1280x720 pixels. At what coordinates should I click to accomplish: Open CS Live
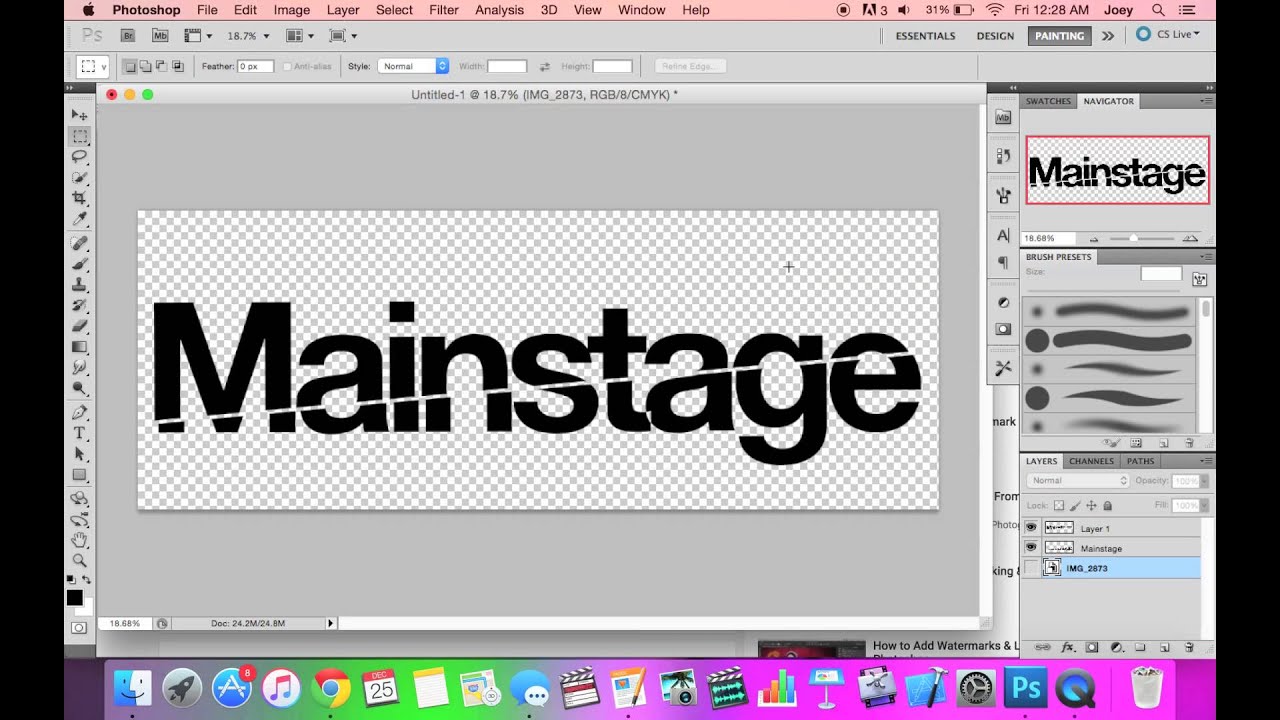click(x=1168, y=34)
